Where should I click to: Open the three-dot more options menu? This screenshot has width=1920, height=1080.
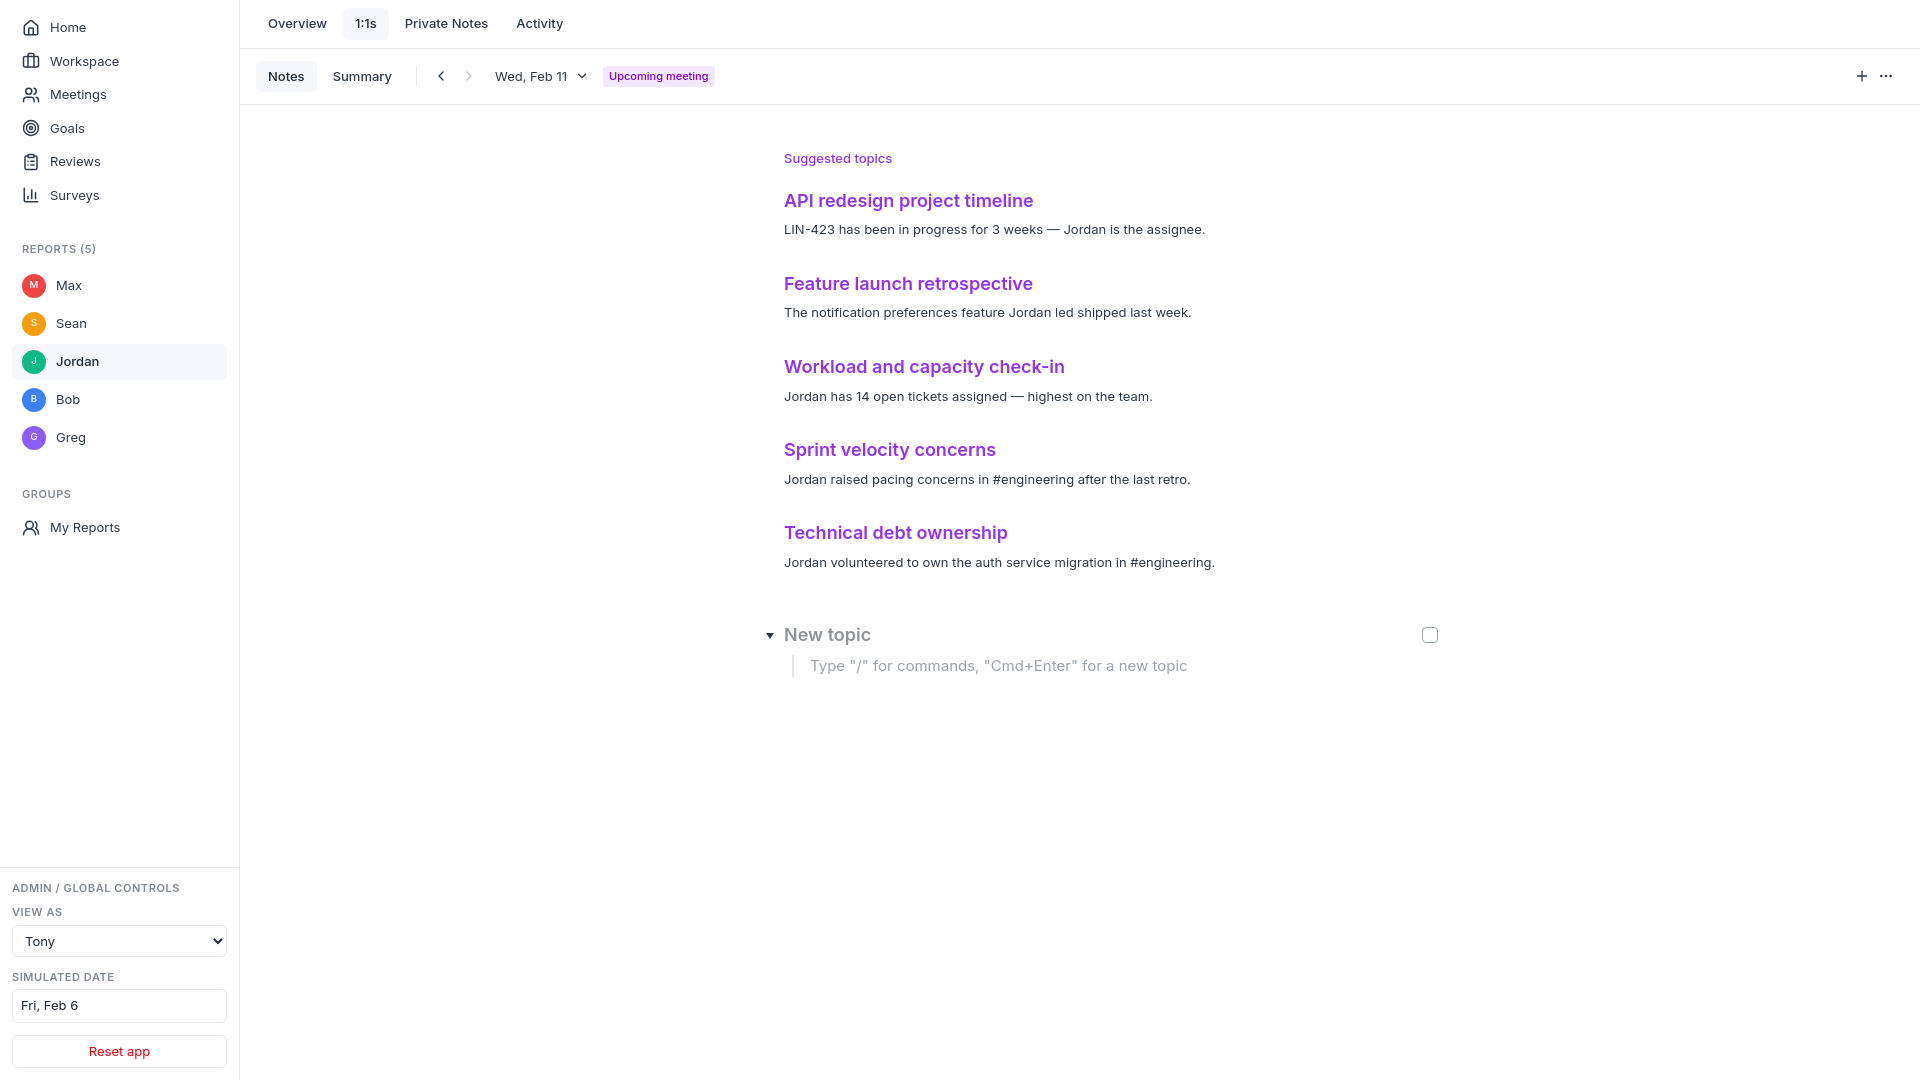(1886, 76)
